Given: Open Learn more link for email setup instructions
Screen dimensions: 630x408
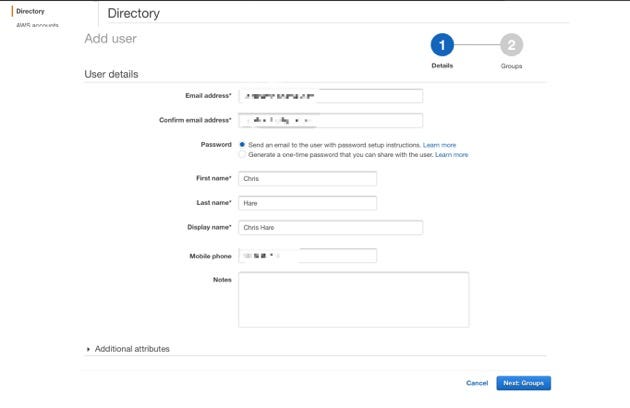Looking at the screenshot, I should [x=439, y=145].
